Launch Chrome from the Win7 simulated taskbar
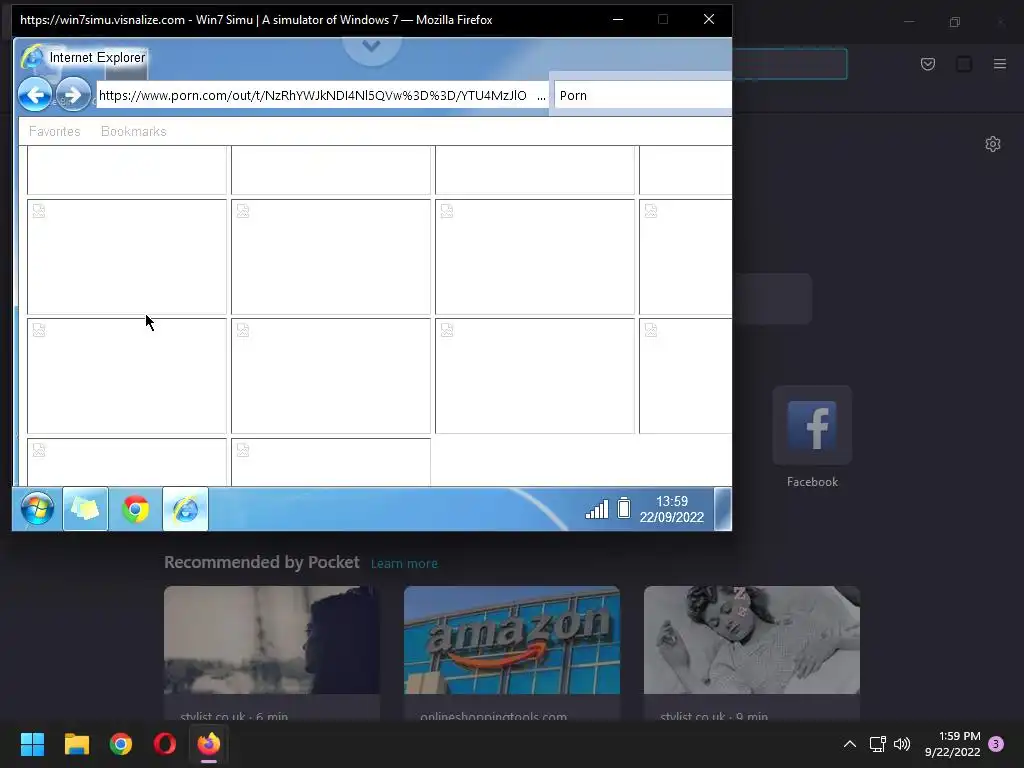 135,509
